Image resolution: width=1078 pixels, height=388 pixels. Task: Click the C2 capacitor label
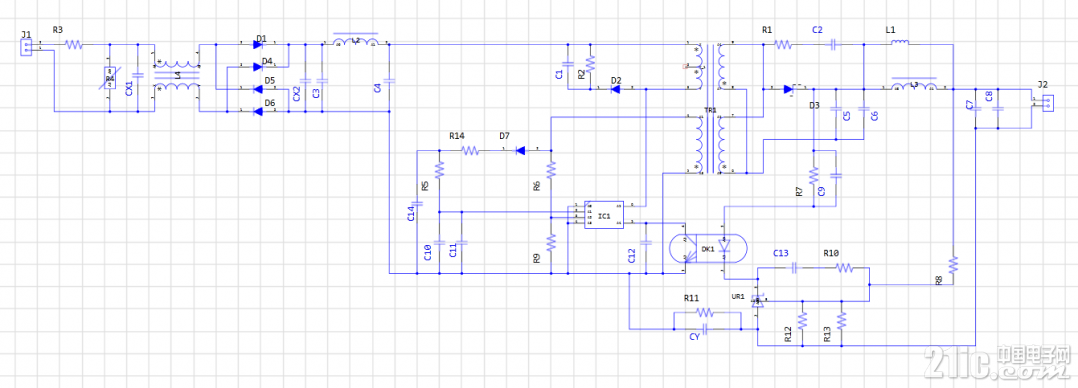[x=817, y=30]
